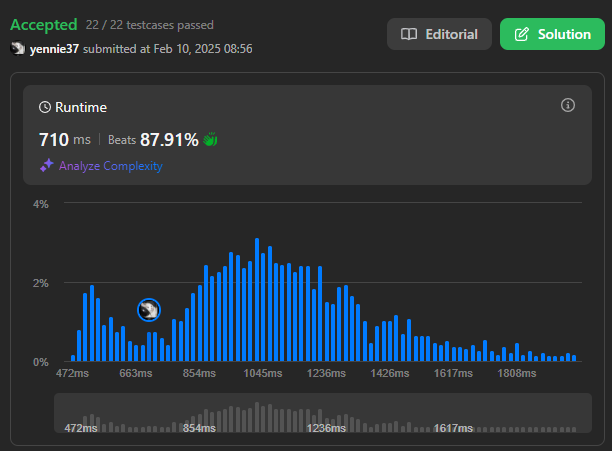Click the tallest bar near 1045ms
612x451 pixels.
[257, 300]
